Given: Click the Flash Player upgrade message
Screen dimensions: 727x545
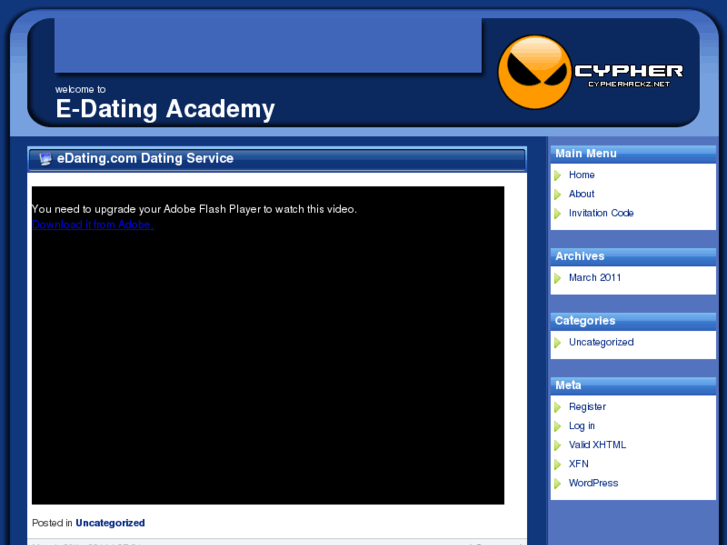Looking at the screenshot, I should coord(194,209).
